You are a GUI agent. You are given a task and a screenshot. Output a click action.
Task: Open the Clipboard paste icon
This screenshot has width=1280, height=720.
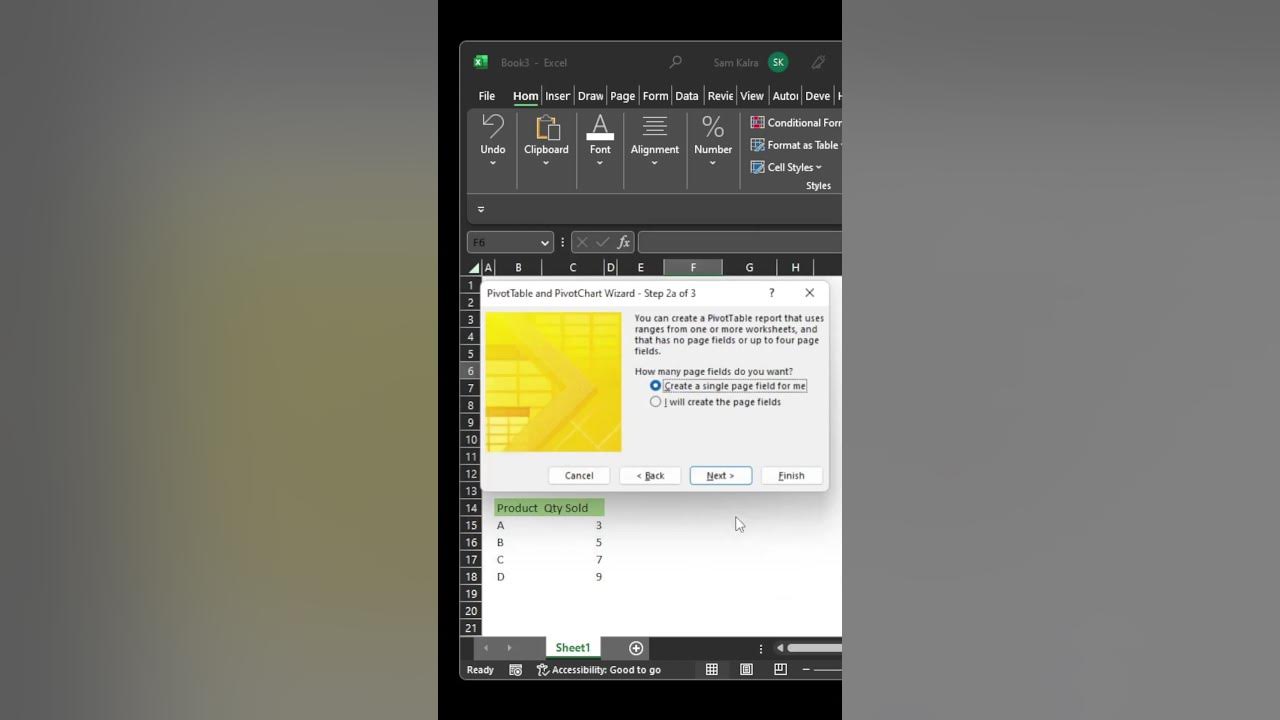click(547, 127)
